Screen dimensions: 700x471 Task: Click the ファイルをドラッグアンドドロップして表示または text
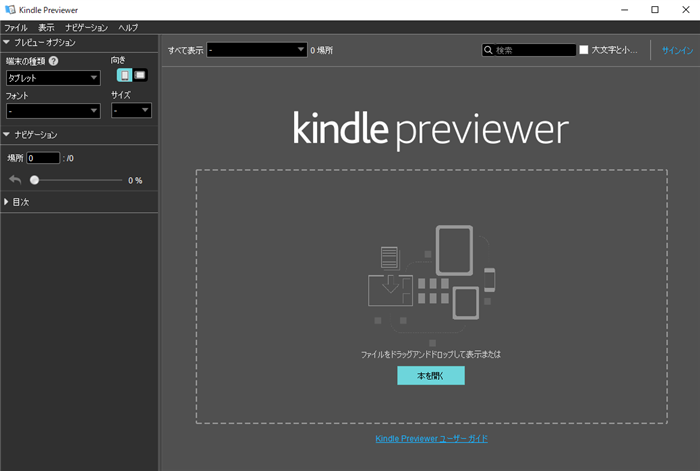coord(431,354)
